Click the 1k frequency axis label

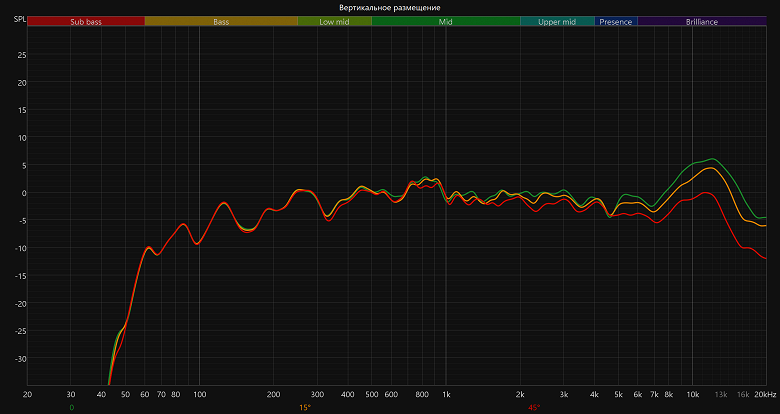[x=446, y=395]
